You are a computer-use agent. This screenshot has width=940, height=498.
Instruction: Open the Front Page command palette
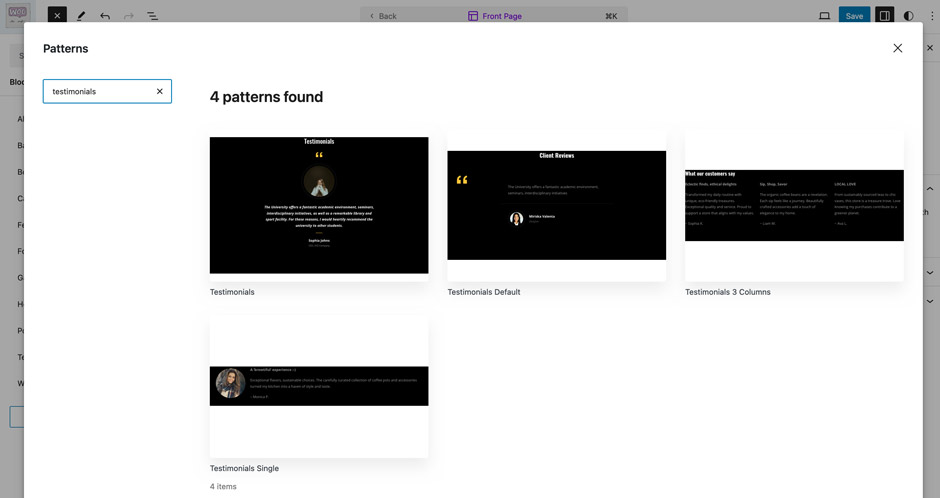pos(495,16)
